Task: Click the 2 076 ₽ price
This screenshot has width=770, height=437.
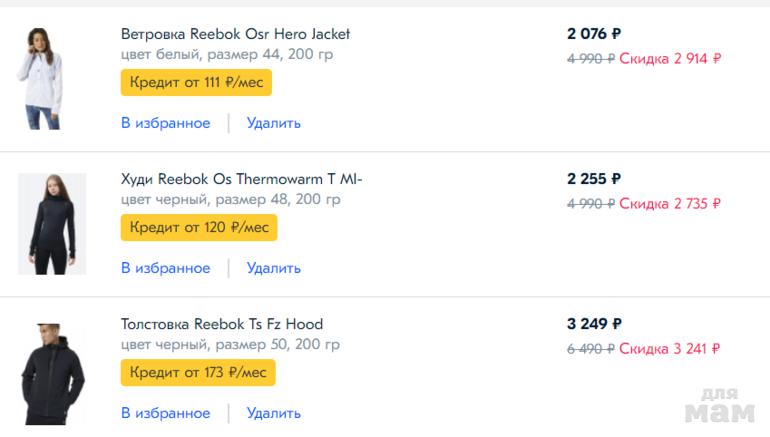Action: (x=593, y=34)
